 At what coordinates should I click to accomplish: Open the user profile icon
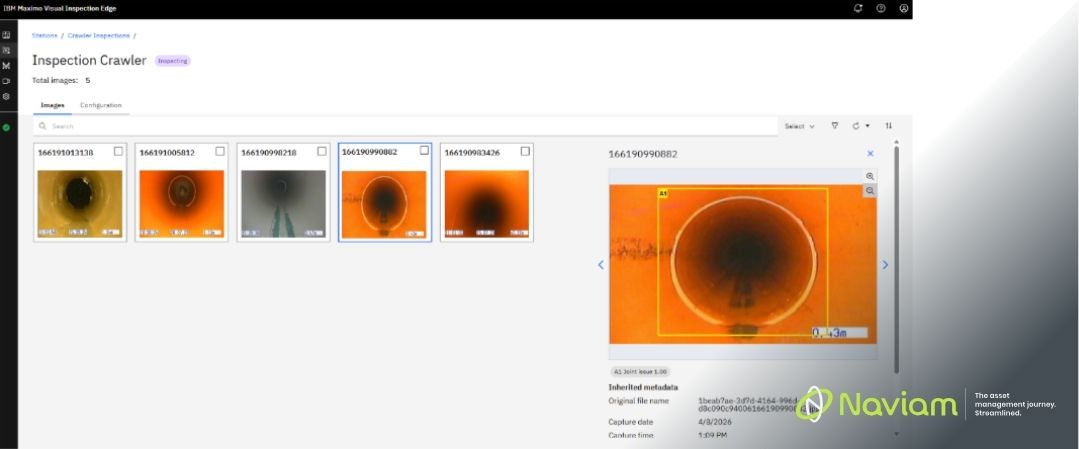(904, 8)
